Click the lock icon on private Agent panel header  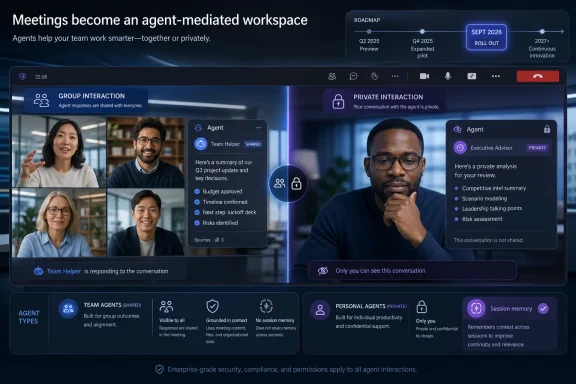tap(547, 129)
